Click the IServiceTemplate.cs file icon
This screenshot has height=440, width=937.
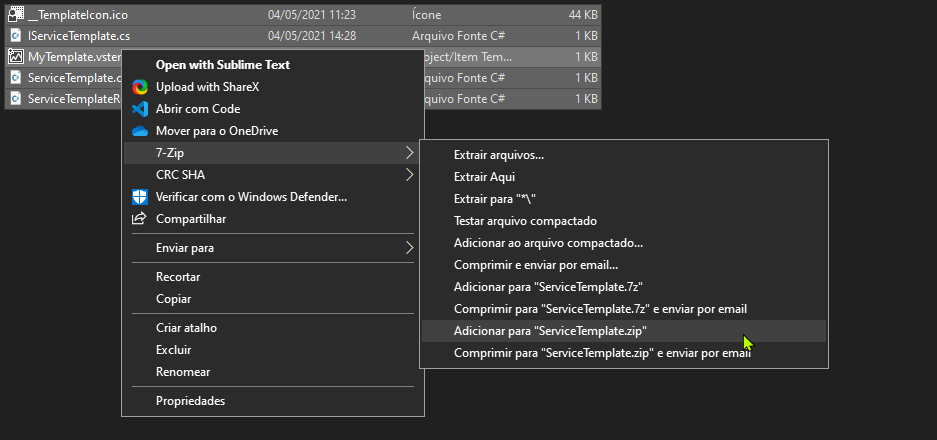pyautogui.click(x=16, y=36)
